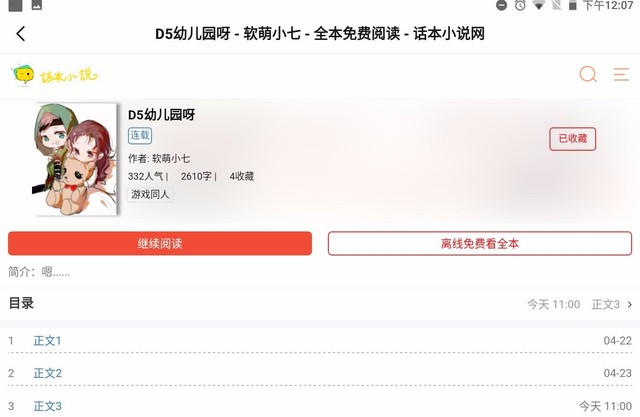Viewport: 640px width, 417px height.
Task: Tap the do-not-disturb status bar icon
Action: [x=502, y=5]
